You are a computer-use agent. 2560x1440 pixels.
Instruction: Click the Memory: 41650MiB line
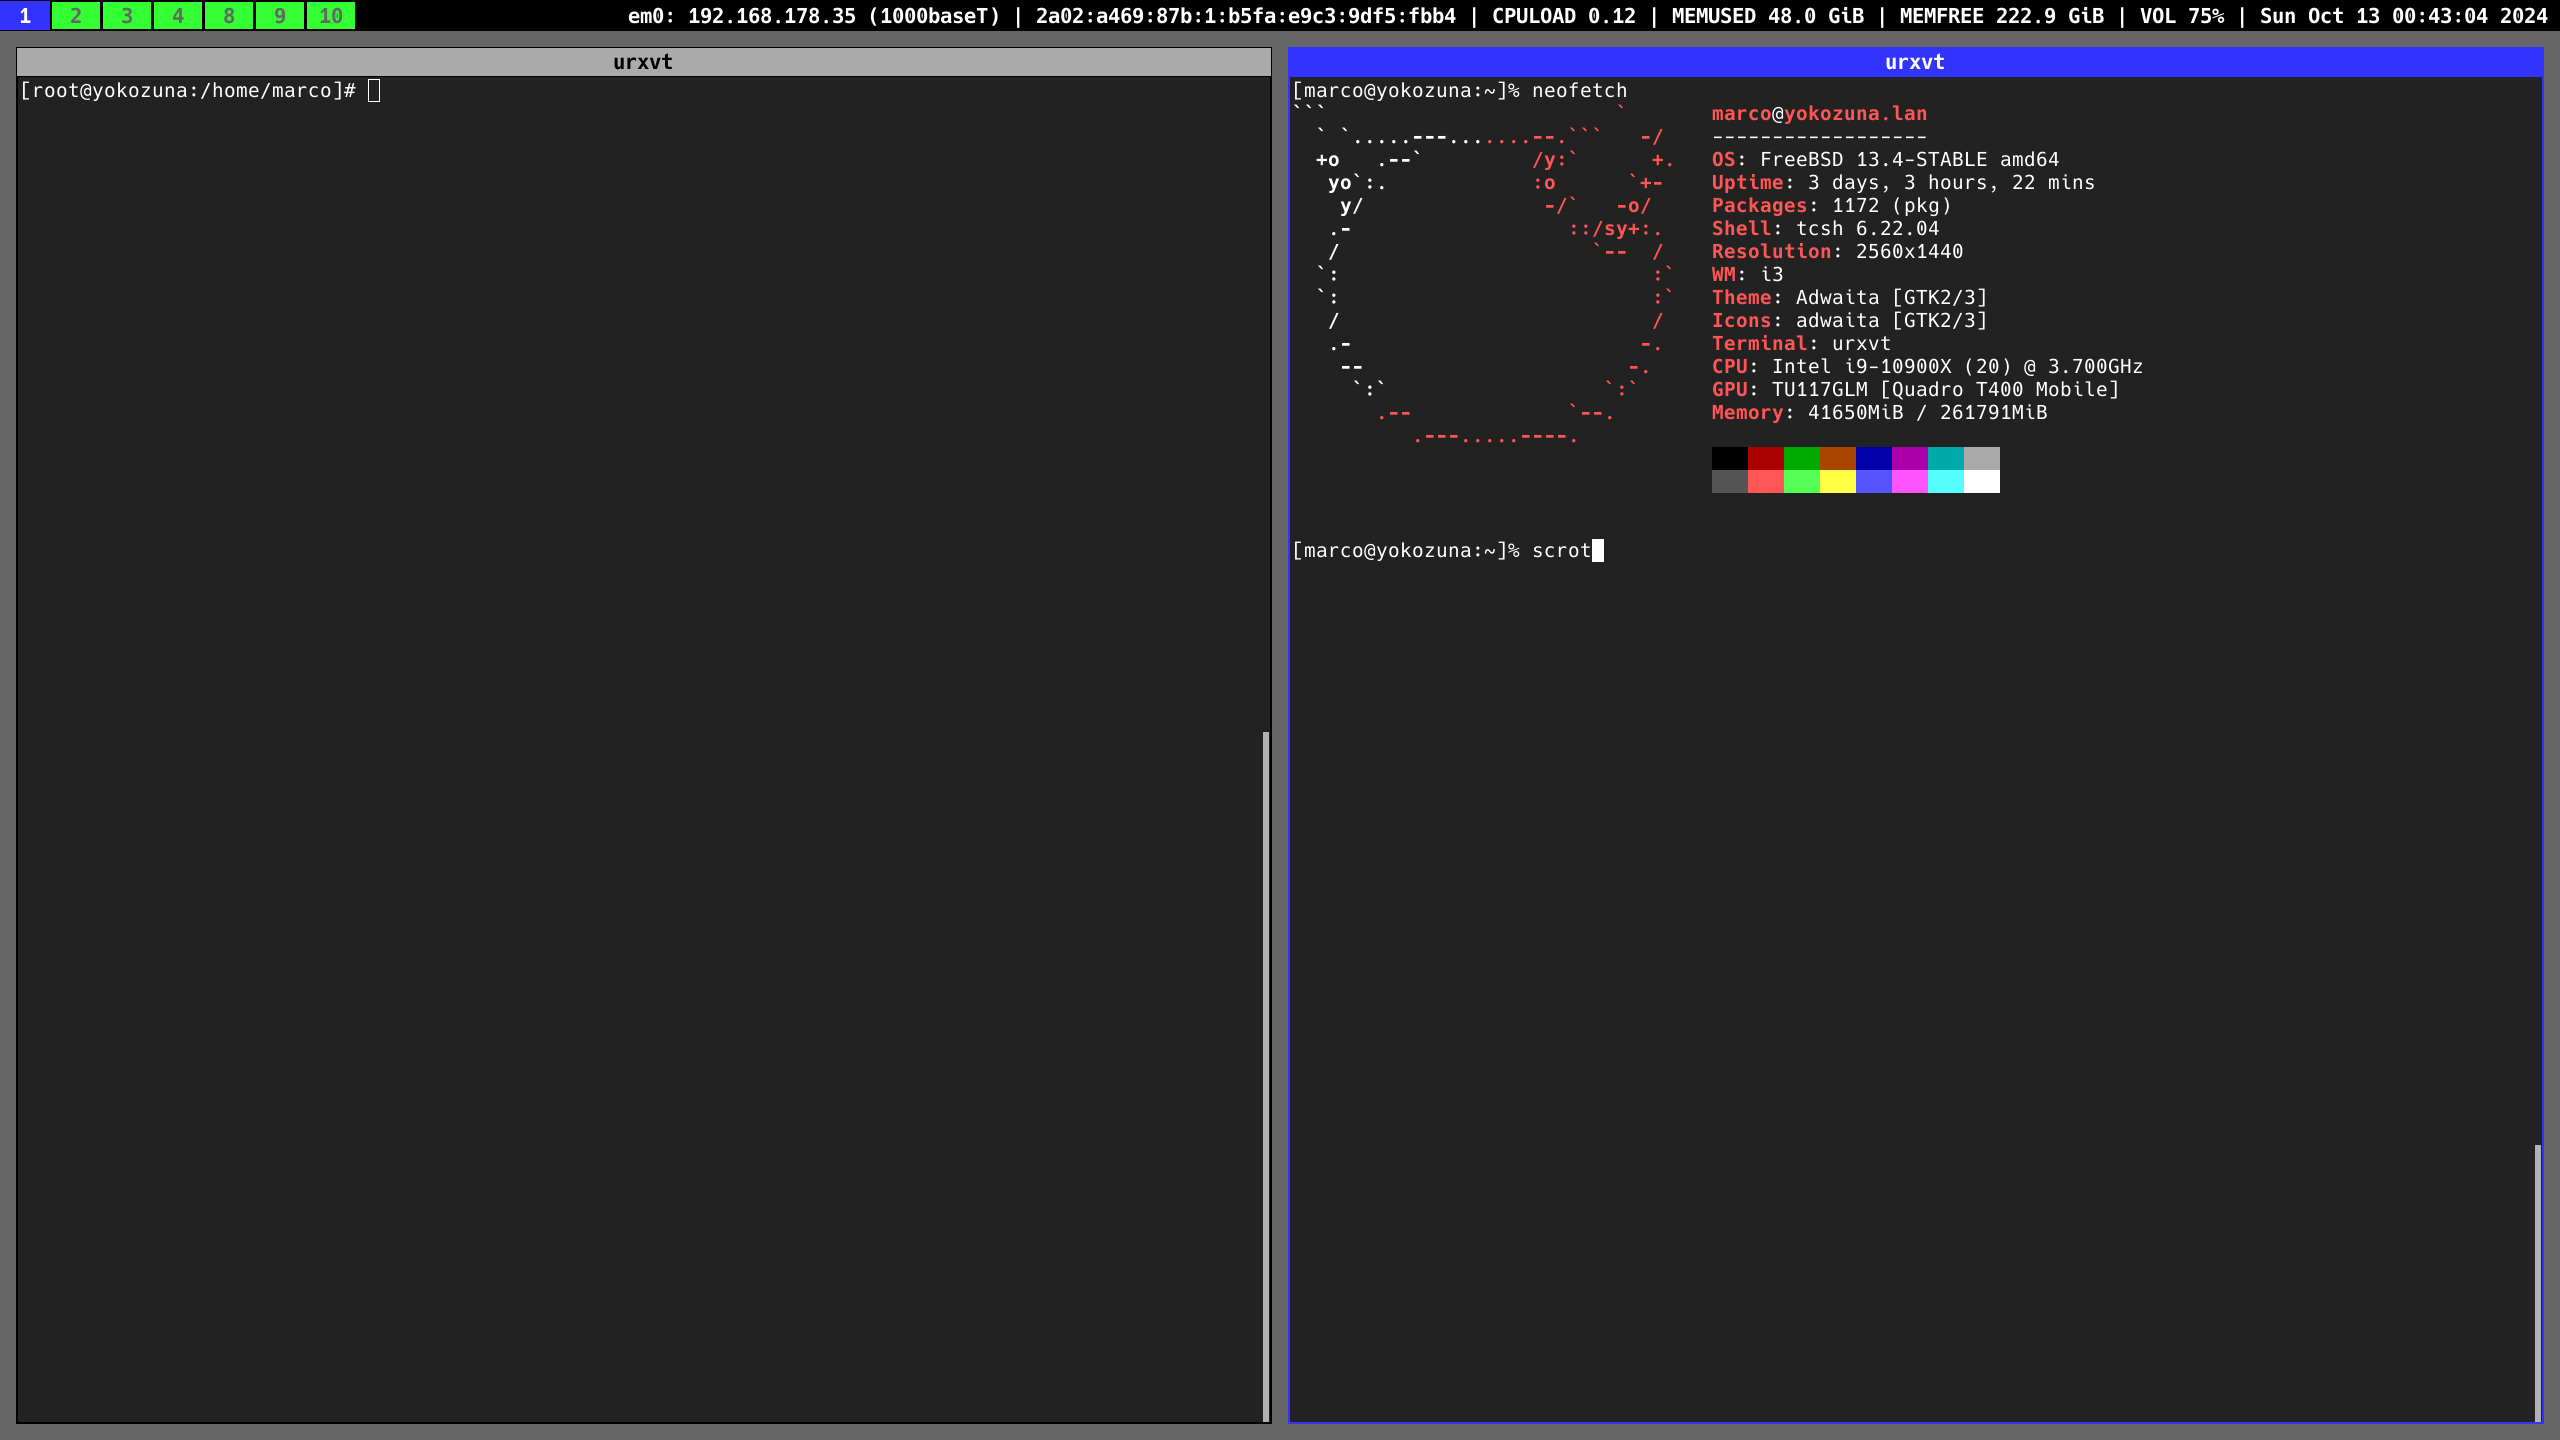click(1879, 413)
